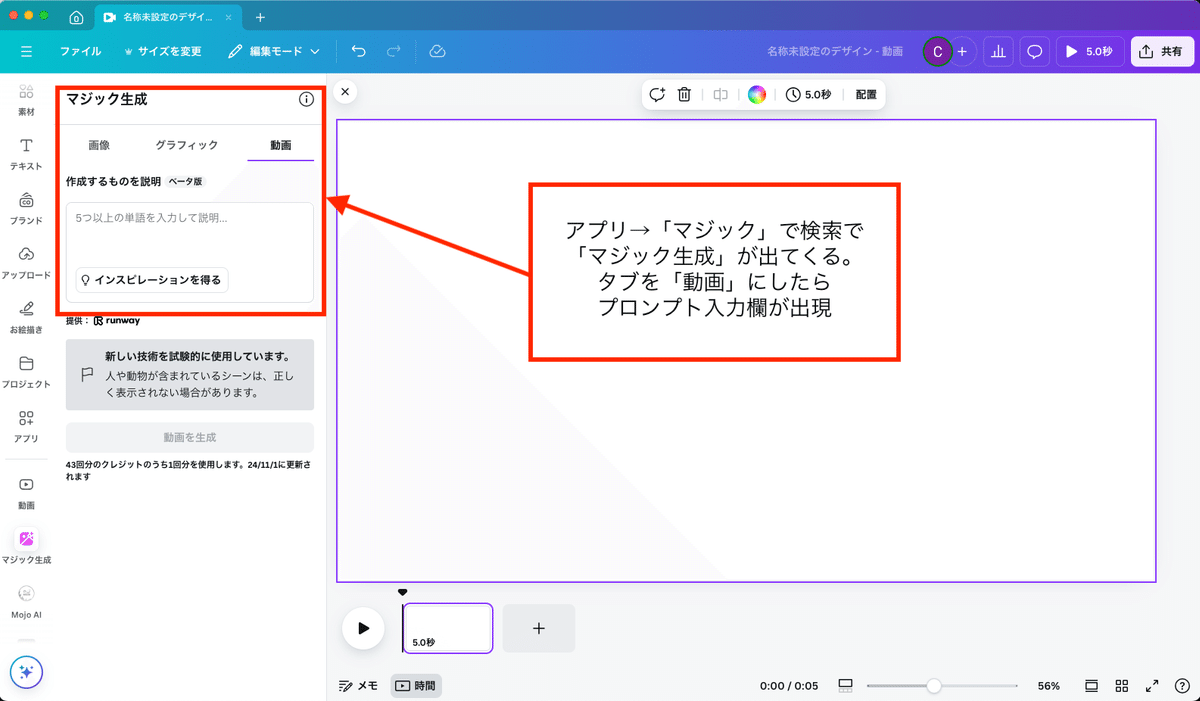
Task: Open the 56% zoom level
Action: pos(1048,686)
